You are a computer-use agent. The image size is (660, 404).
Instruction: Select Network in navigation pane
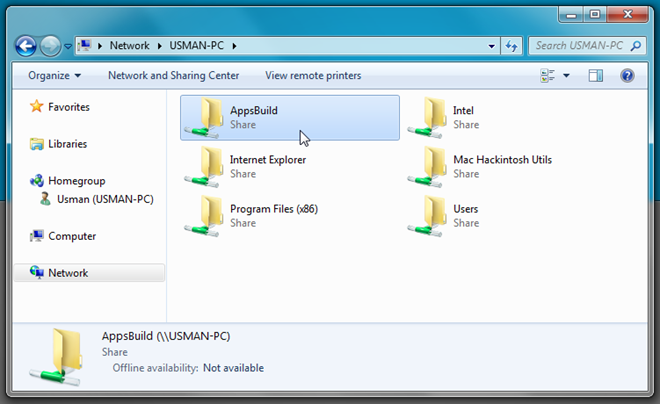68,273
